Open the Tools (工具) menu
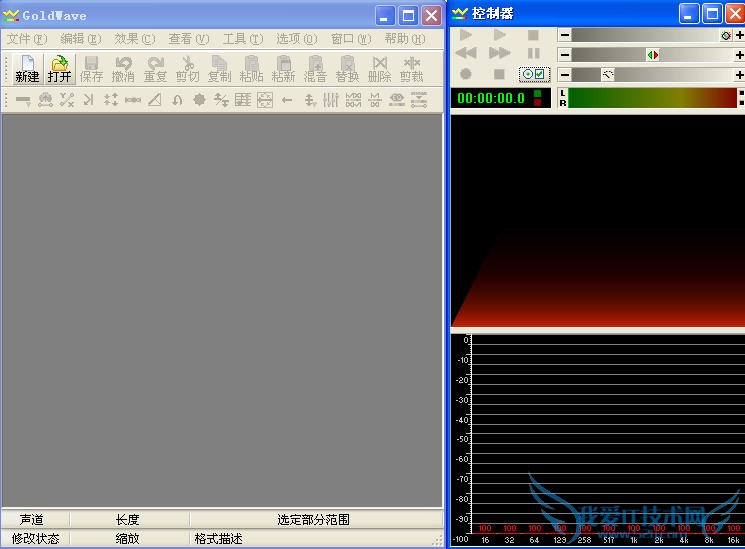The image size is (745, 549). click(x=242, y=39)
